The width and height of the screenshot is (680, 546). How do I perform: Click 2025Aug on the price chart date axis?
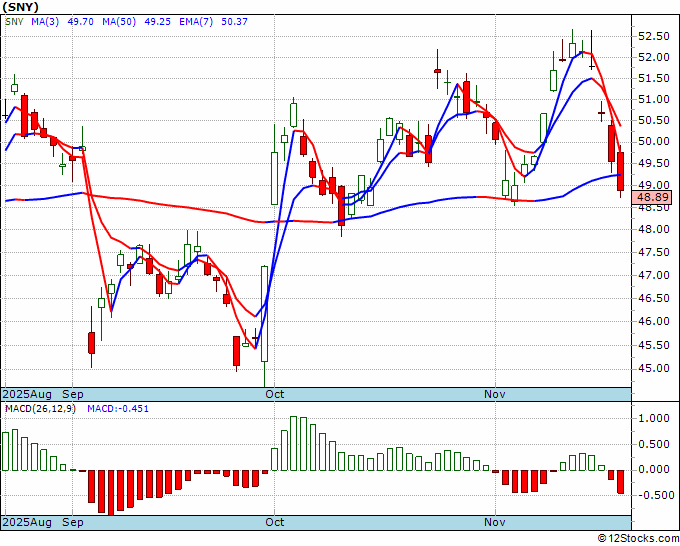(x=27, y=394)
